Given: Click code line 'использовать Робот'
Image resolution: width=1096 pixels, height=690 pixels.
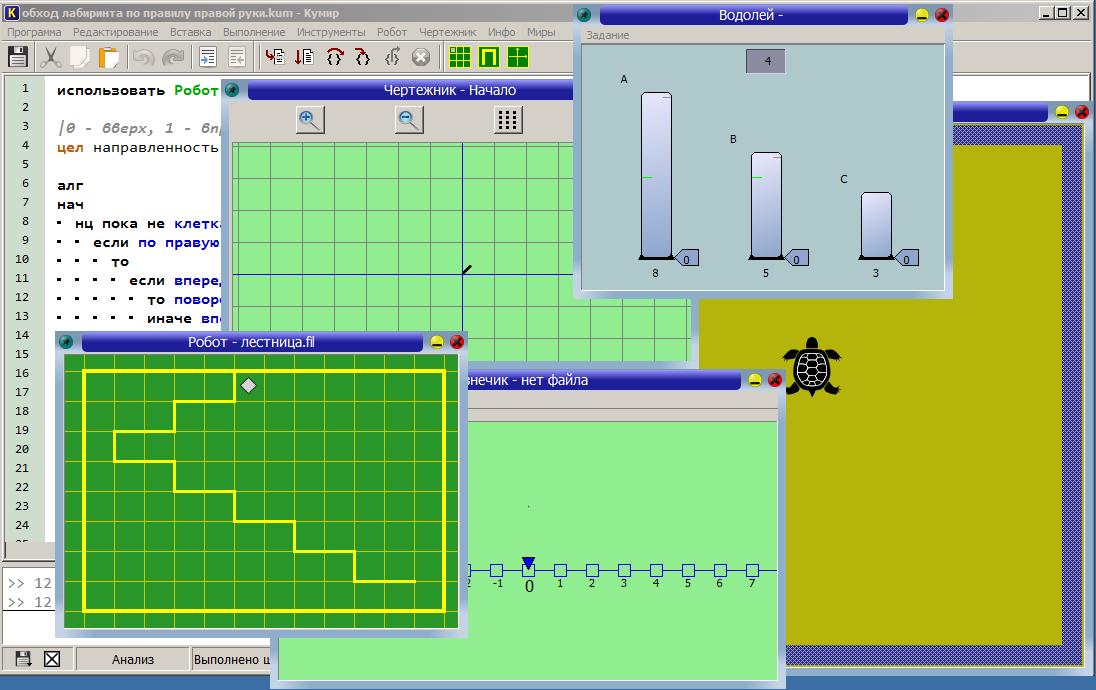Looking at the screenshot, I should point(138,90).
